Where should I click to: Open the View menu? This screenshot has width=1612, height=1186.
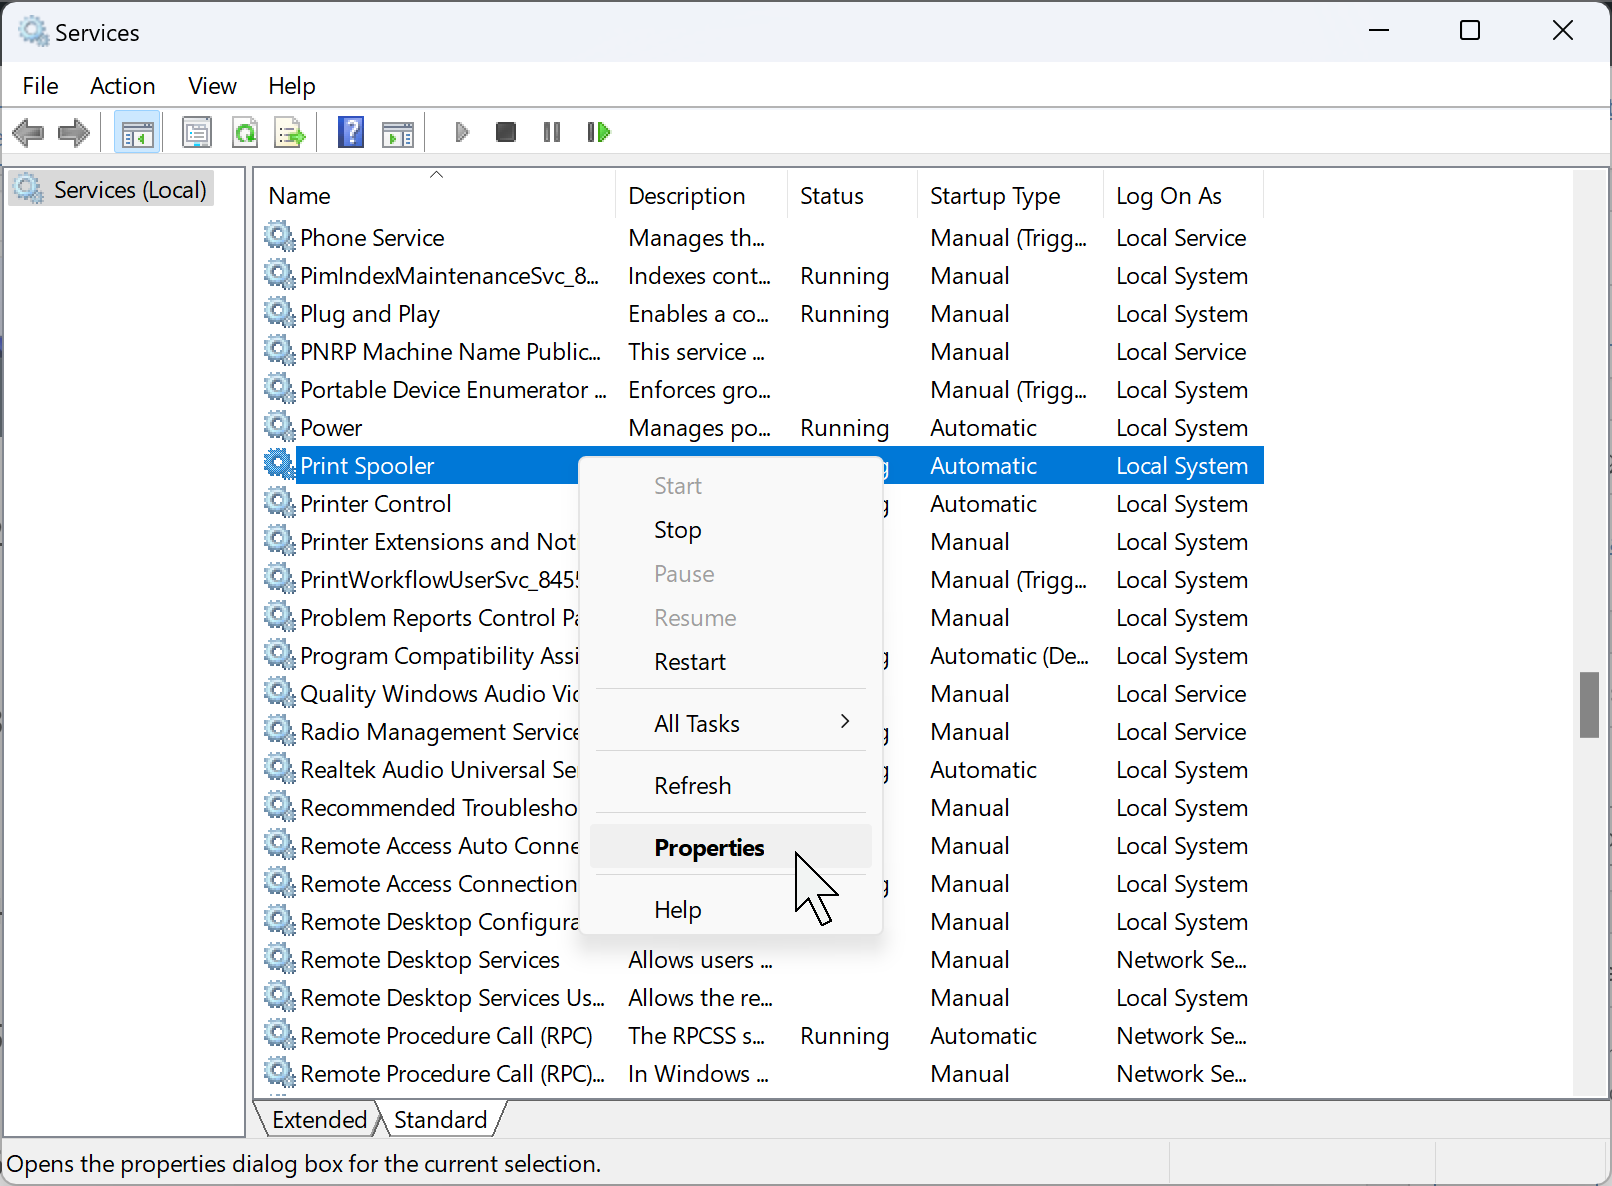coord(213,86)
